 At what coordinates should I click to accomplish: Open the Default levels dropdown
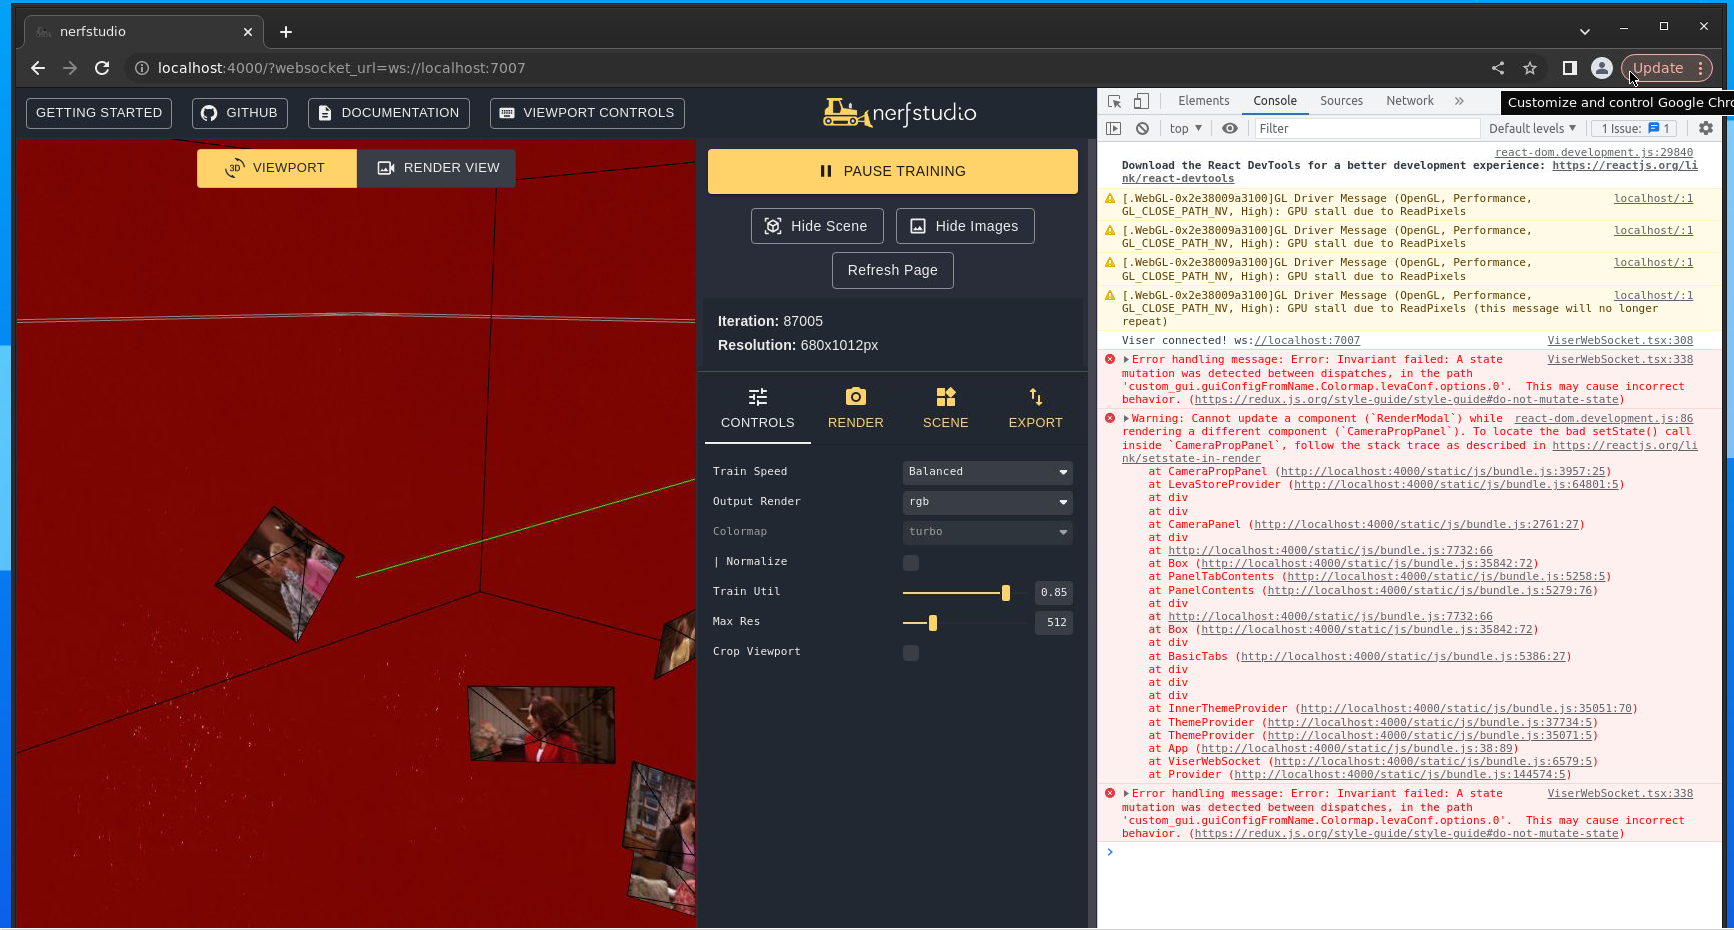tap(1531, 128)
